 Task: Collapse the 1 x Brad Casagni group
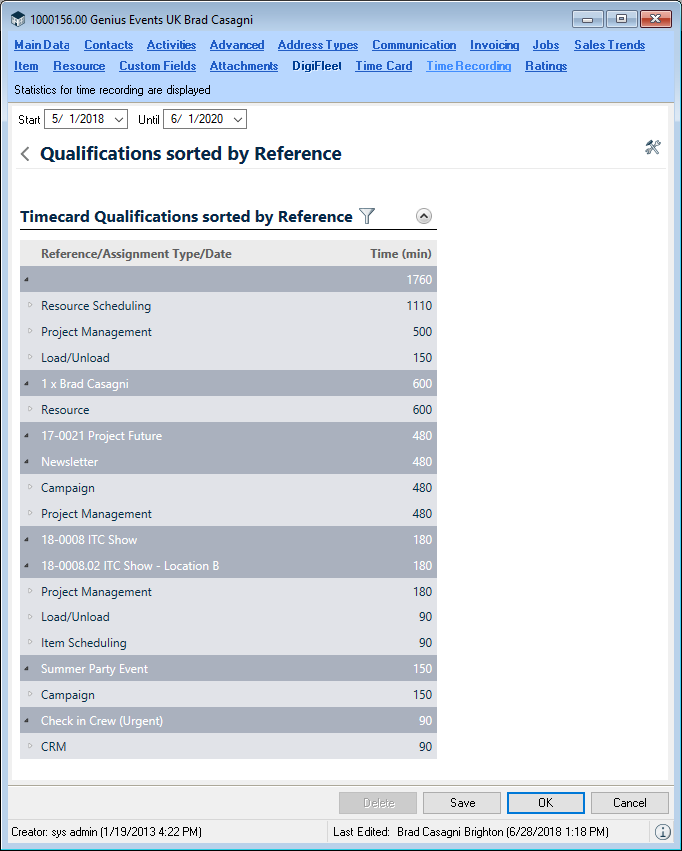tap(27, 384)
